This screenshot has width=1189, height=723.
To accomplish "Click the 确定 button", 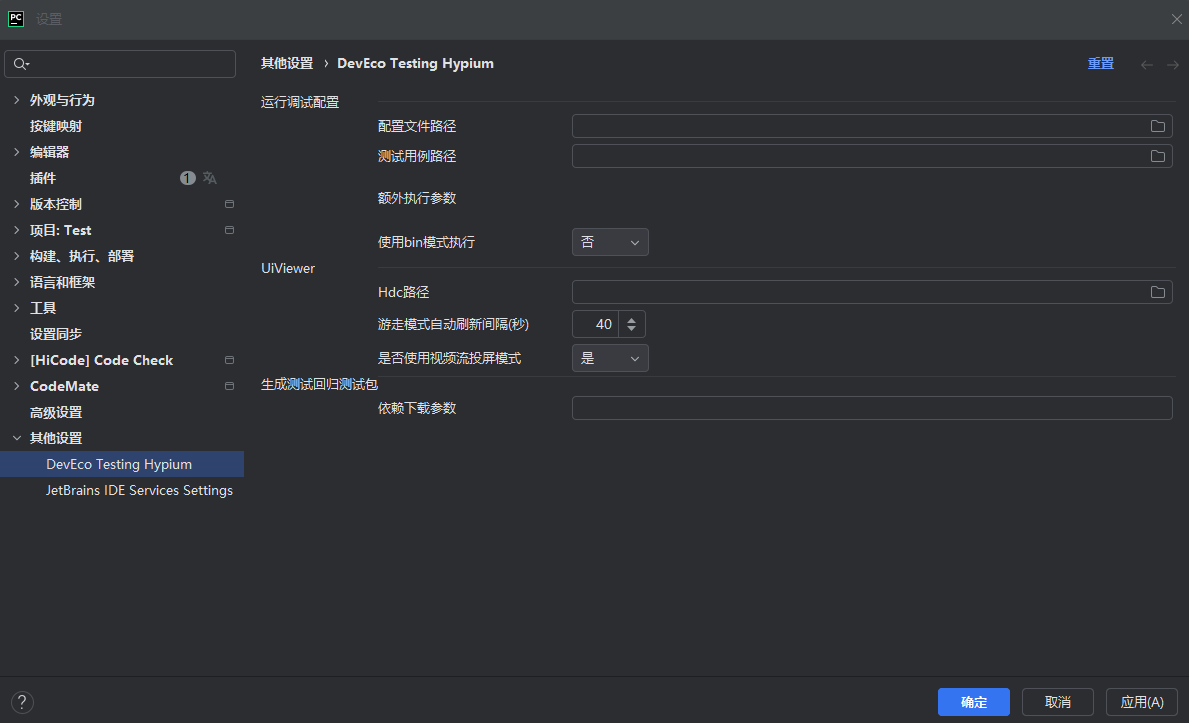I will click(973, 702).
